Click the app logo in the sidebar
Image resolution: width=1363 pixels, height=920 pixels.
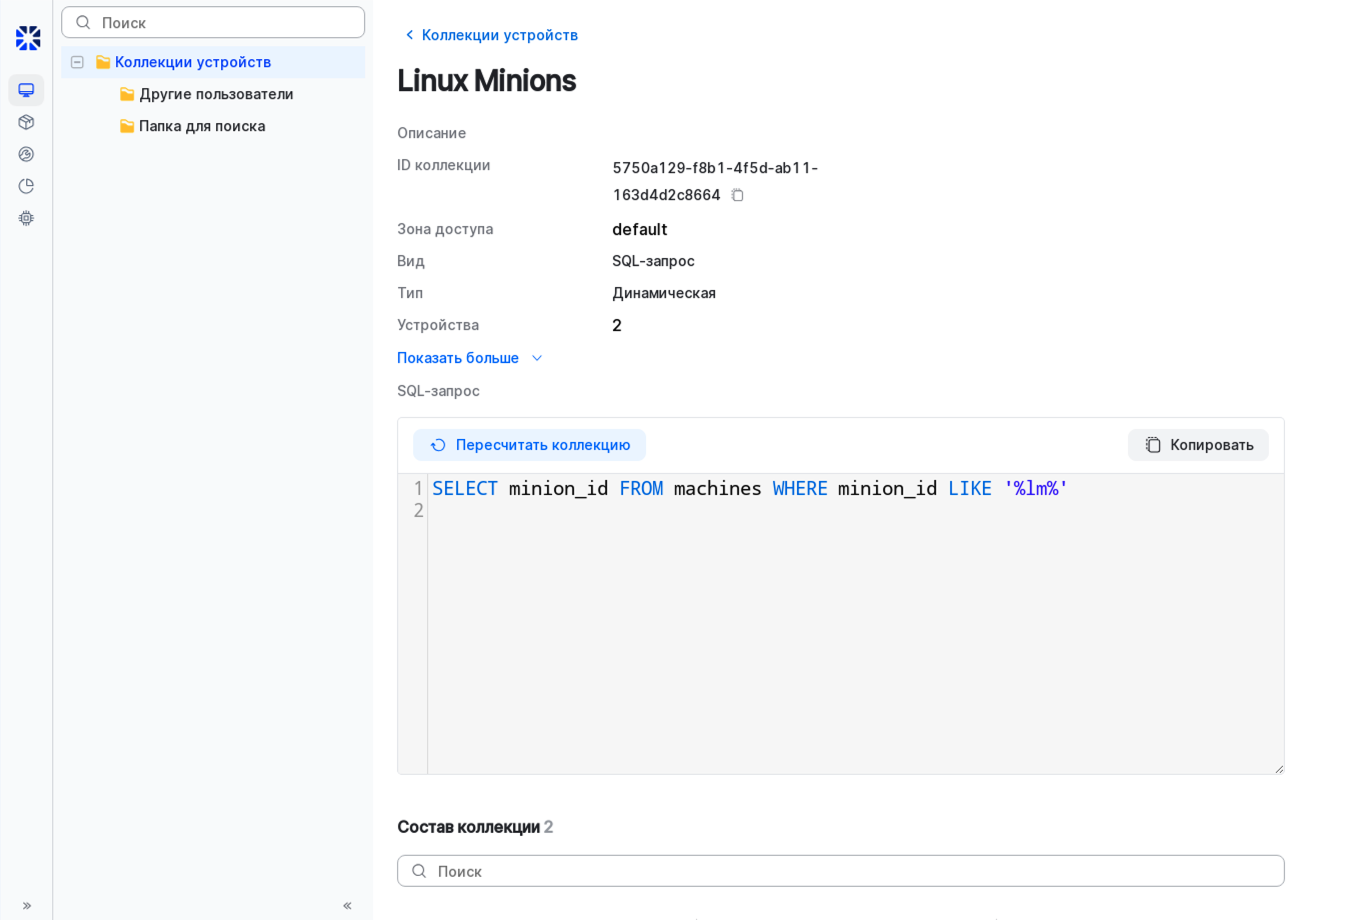(x=28, y=38)
